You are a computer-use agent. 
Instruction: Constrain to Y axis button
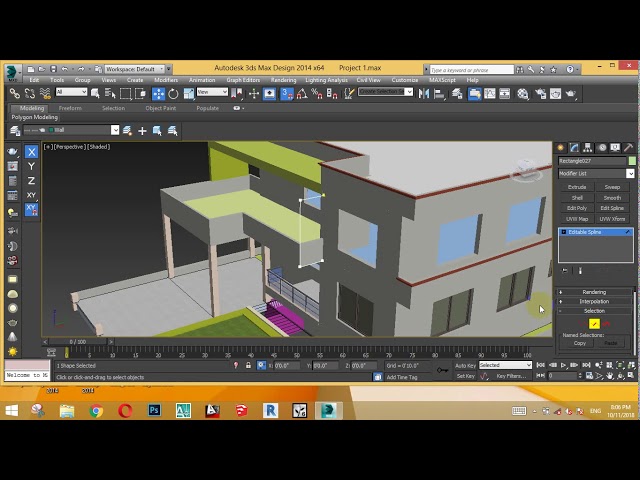tap(31, 166)
